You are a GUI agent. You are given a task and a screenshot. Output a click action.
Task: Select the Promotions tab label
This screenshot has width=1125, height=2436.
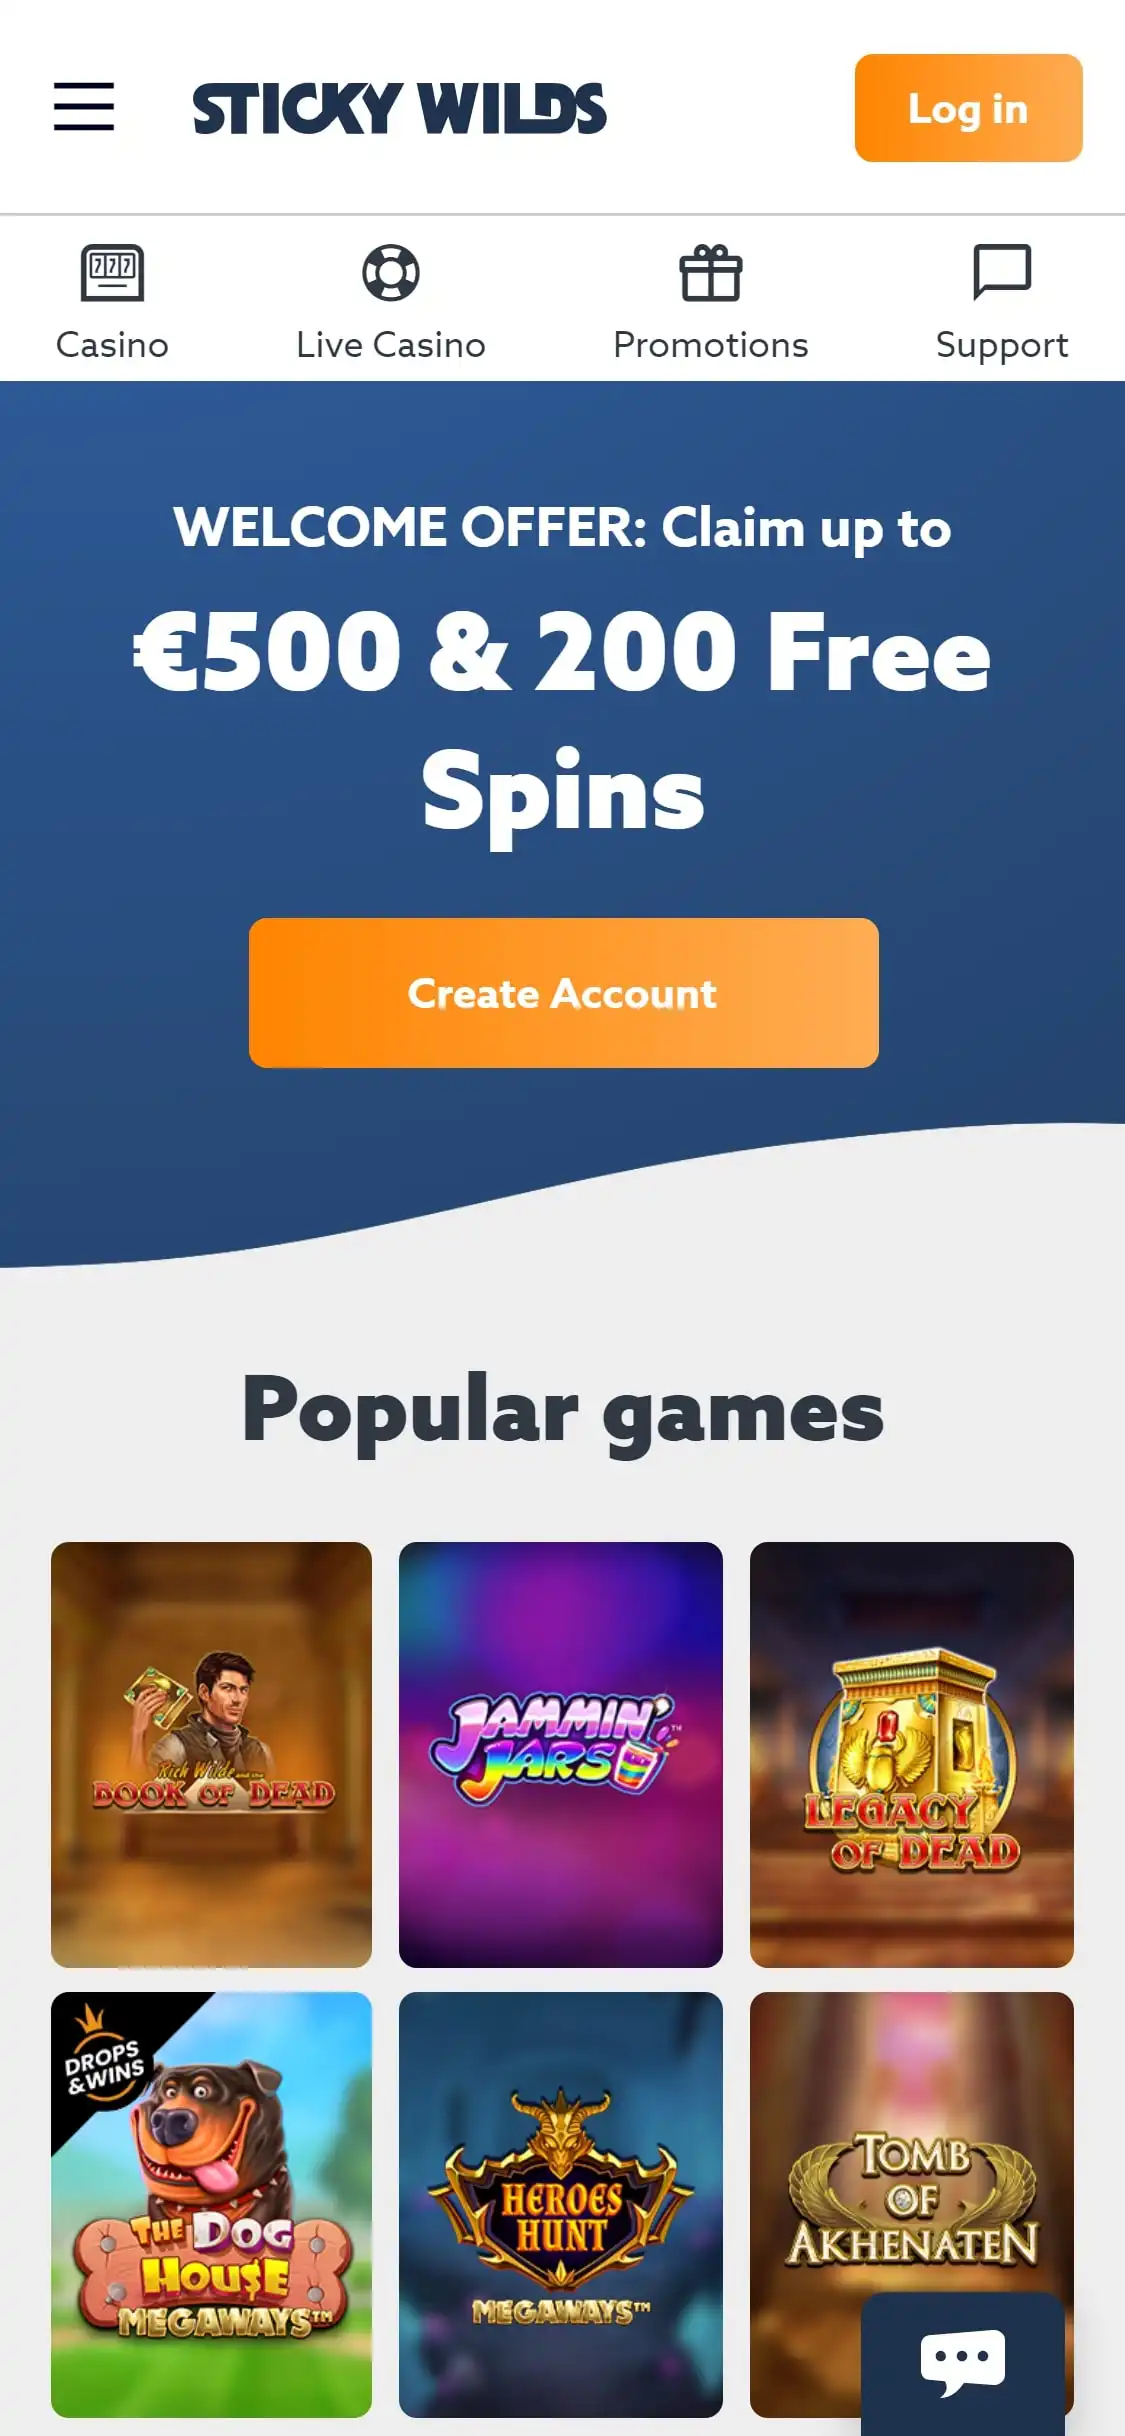tap(711, 345)
